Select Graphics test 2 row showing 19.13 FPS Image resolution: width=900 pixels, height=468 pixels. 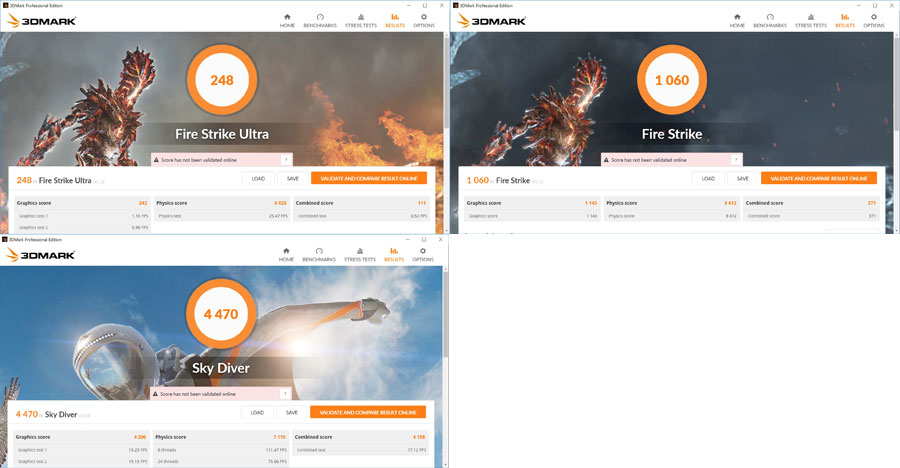coord(81,461)
